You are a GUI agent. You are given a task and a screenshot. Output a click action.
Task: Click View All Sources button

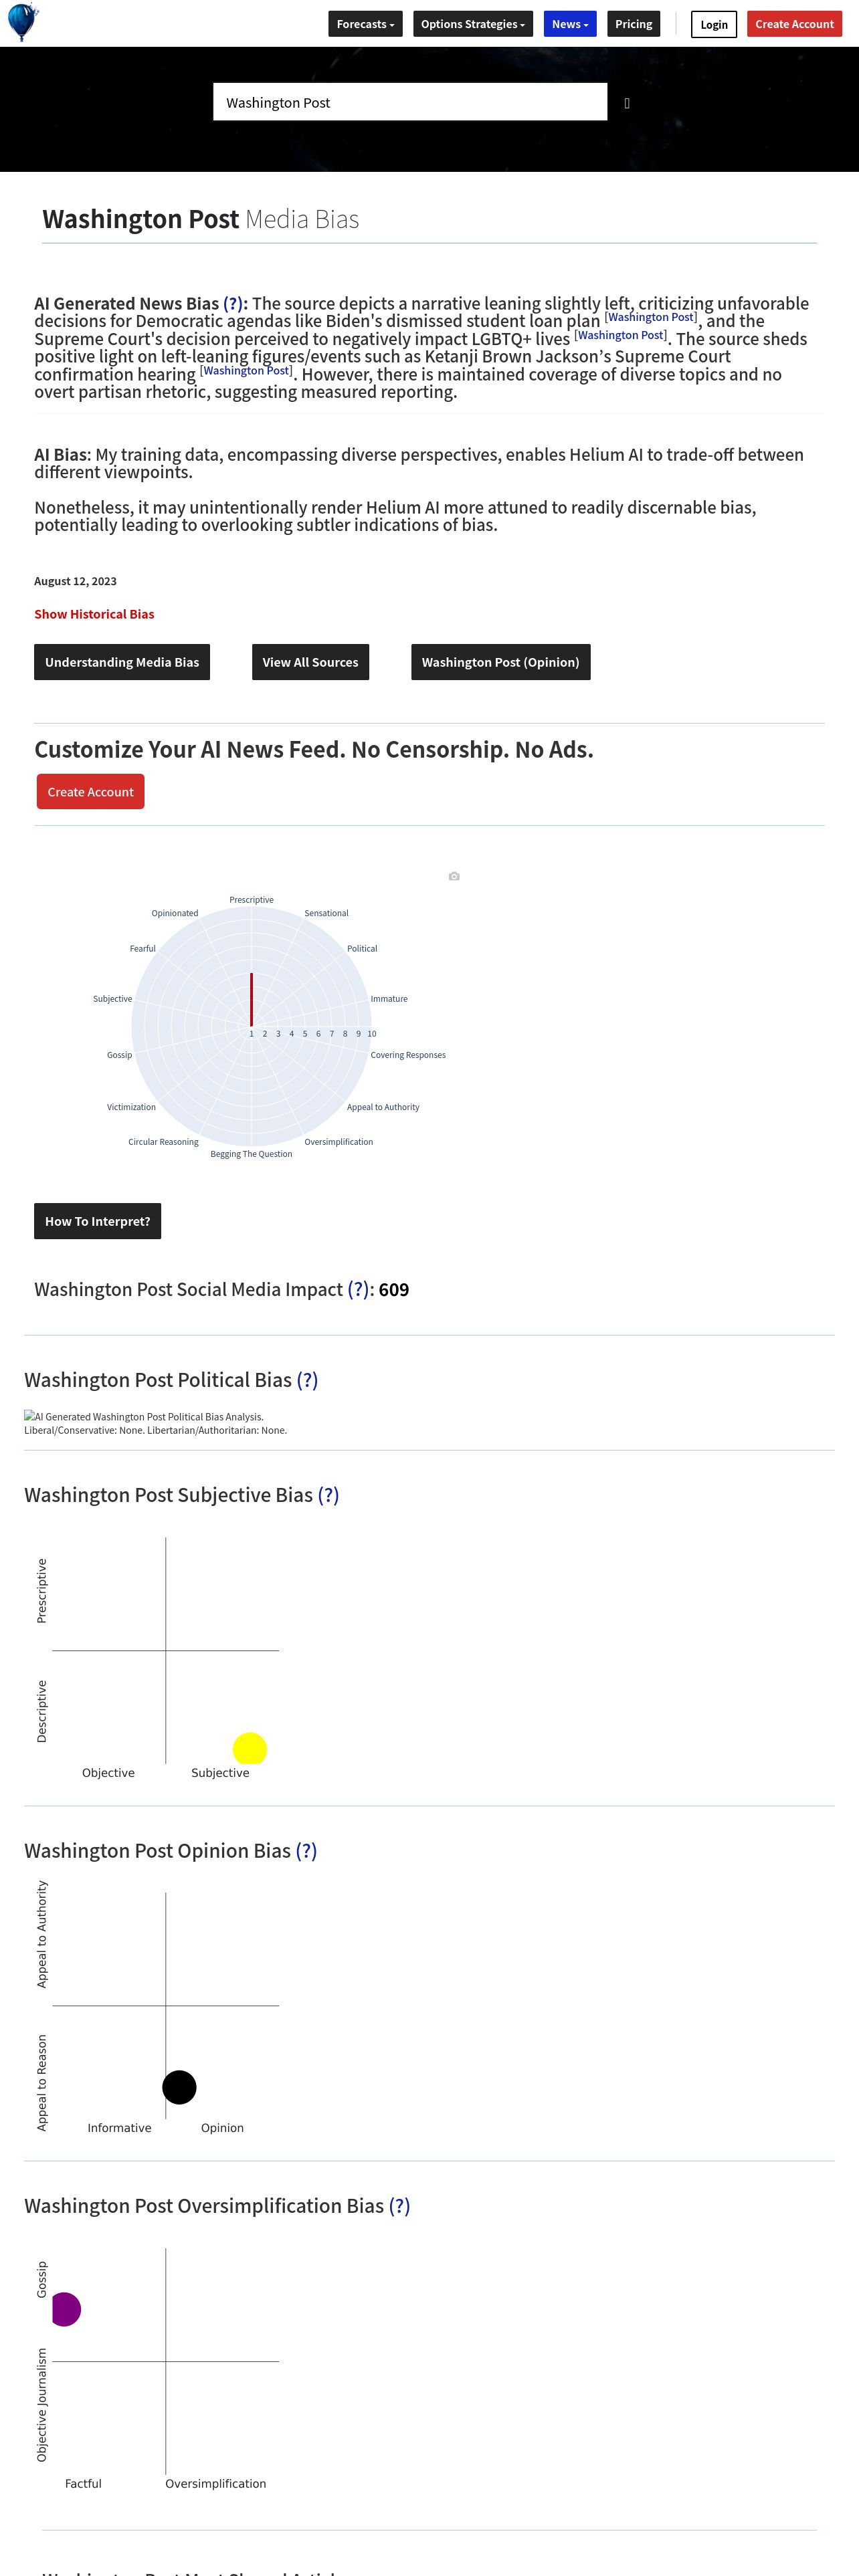(x=310, y=662)
